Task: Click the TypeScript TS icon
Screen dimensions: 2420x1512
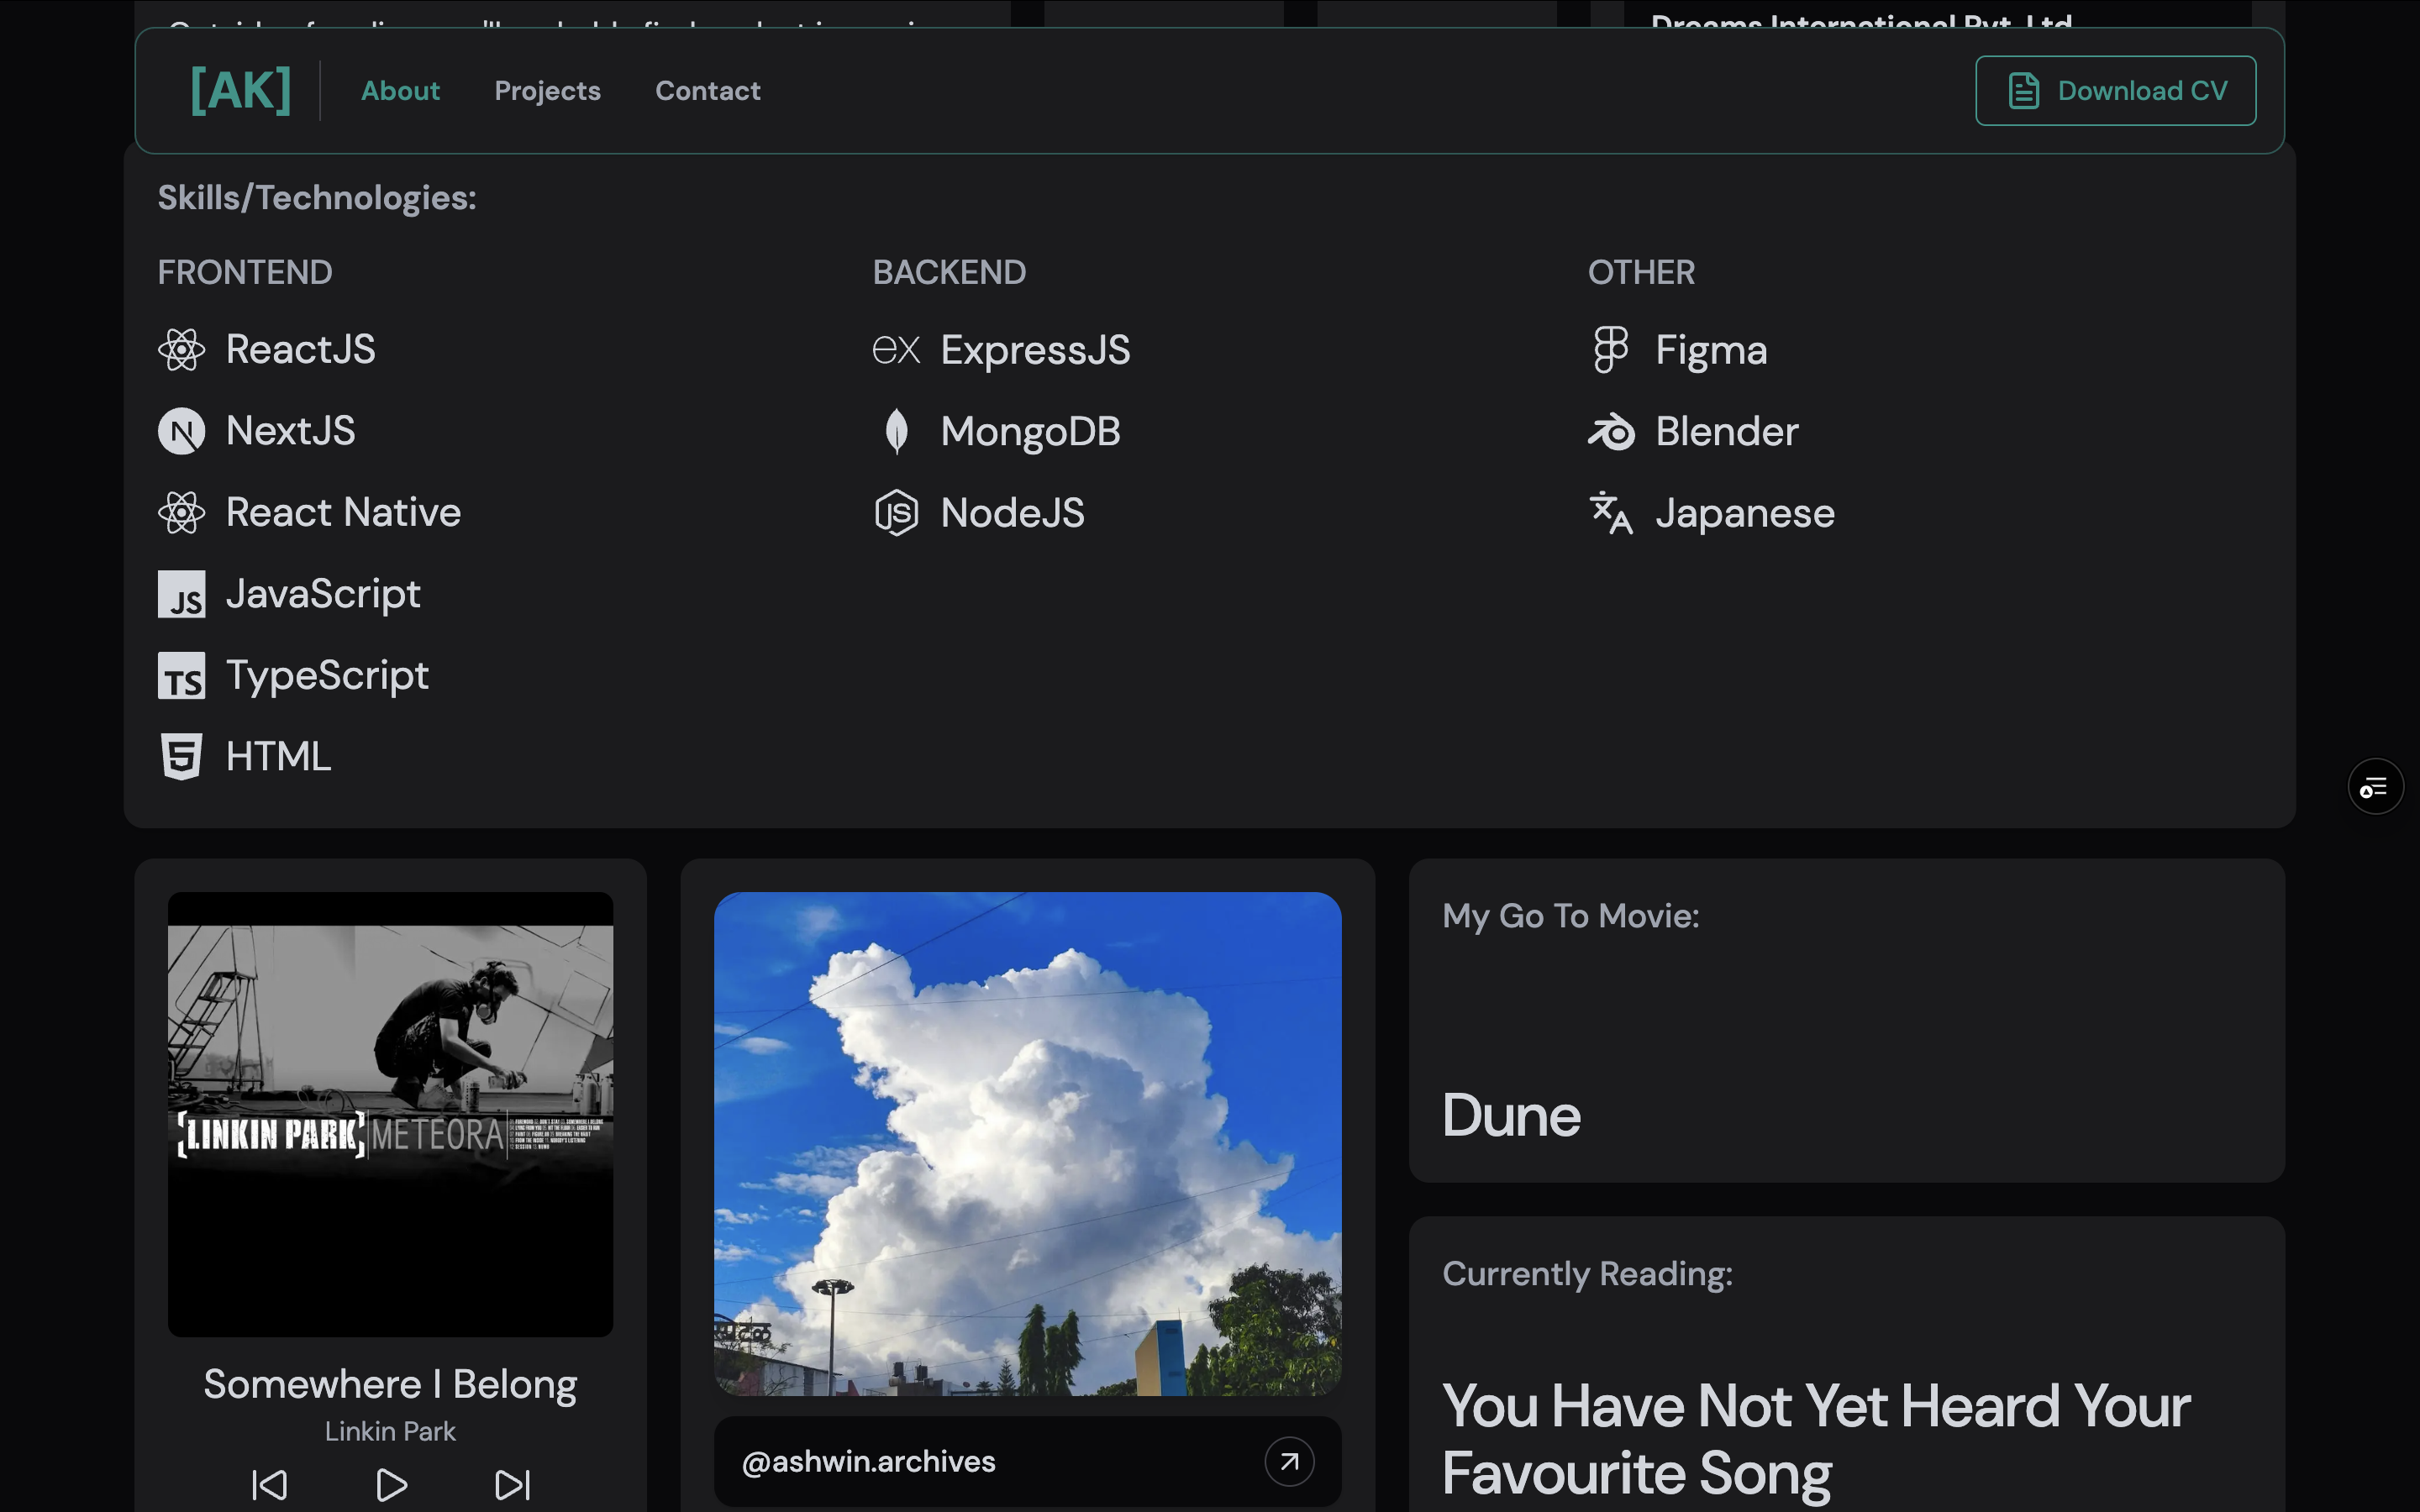Action: tap(181, 676)
